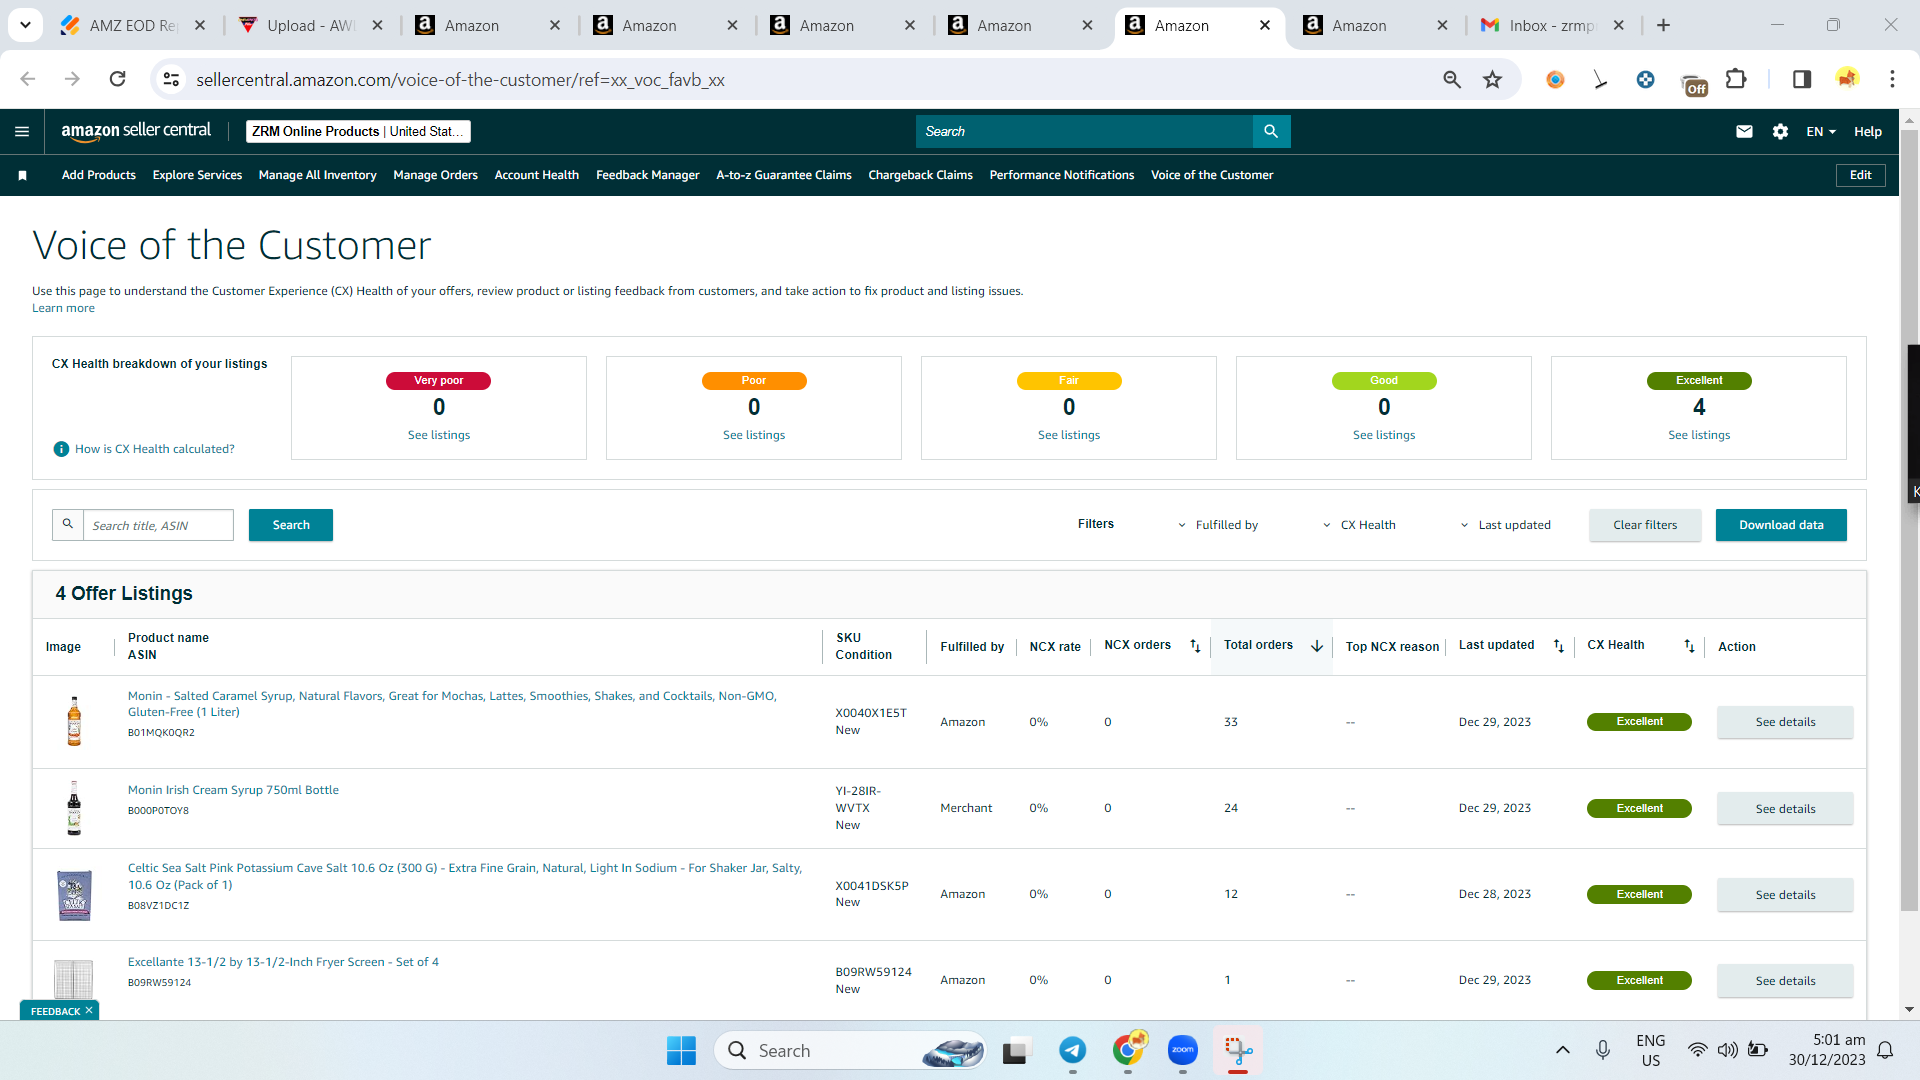Open the browser tab search chevron
1920x1080 pixels.
(x=25, y=25)
